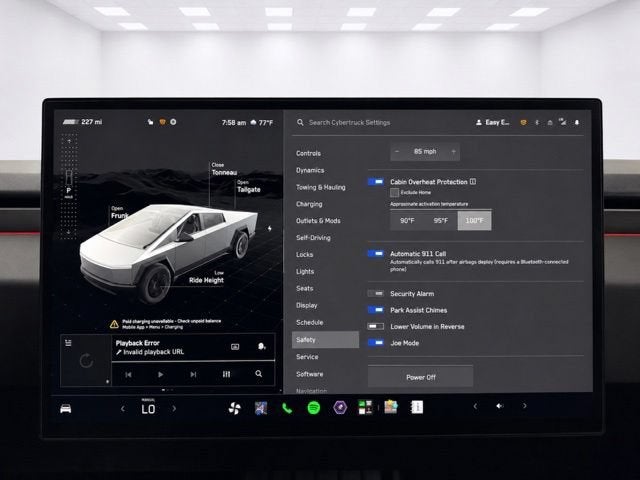
Task: Tap the lyrics/caption icon in media player
Action: tap(235, 347)
